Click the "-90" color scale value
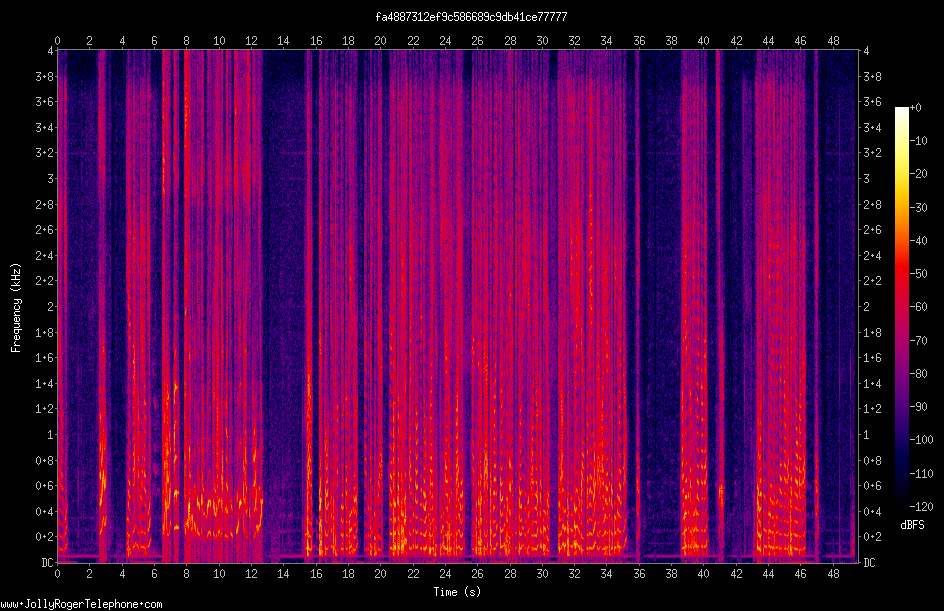The height and width of the screenshot is (611, 944). coord(919,407)
